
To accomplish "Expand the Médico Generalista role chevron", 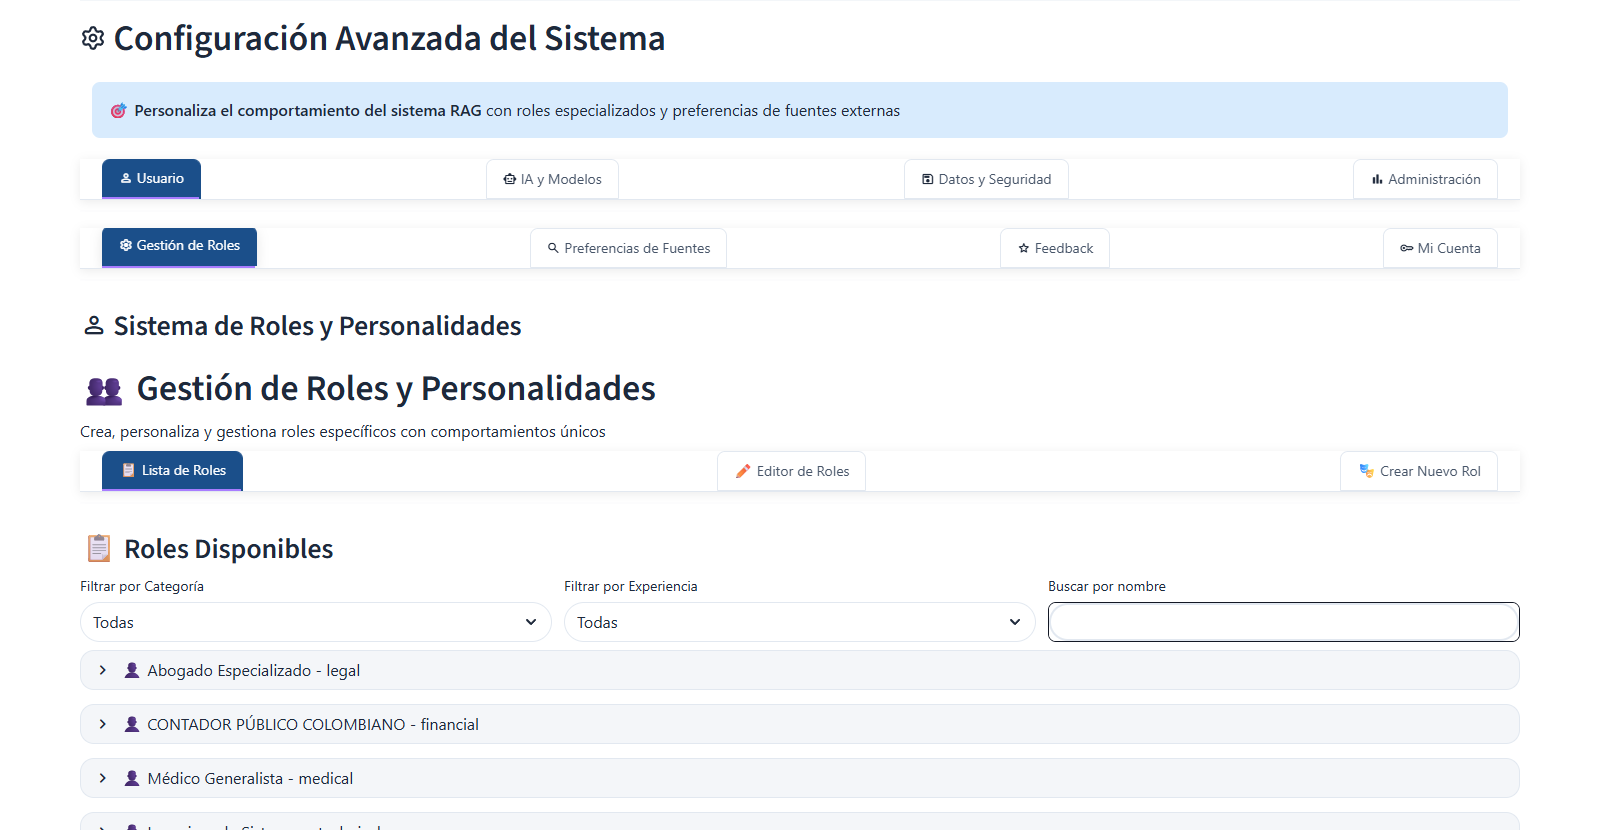I will click(x=102, y=778).
